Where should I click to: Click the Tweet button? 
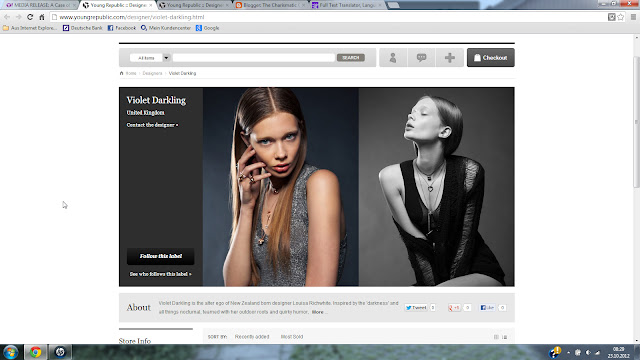point(416,308)
